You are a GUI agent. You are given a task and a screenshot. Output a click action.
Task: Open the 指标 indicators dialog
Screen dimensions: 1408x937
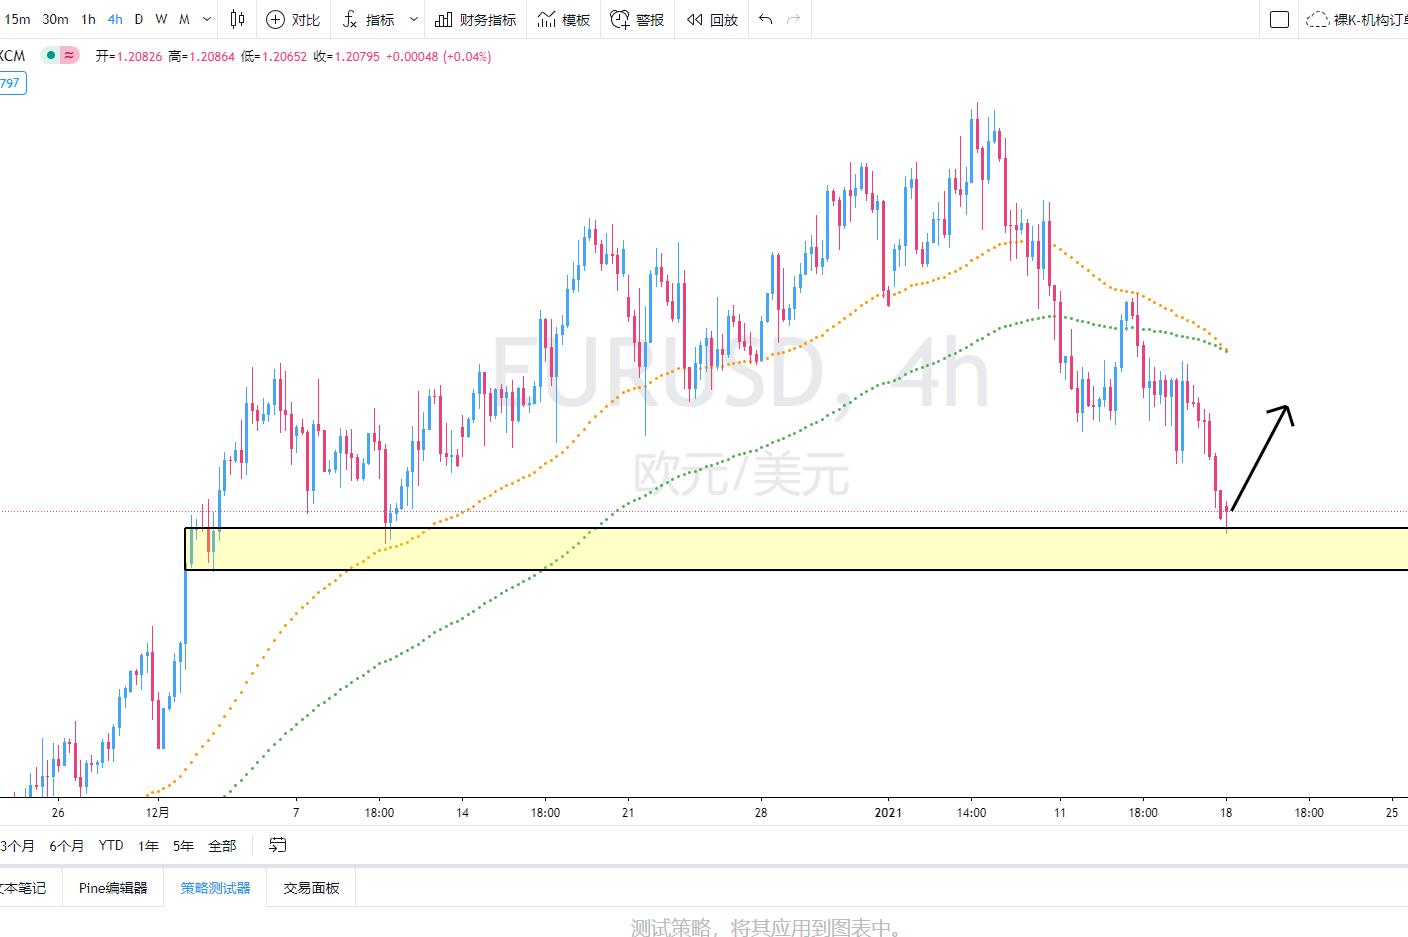tap(369, 19)
